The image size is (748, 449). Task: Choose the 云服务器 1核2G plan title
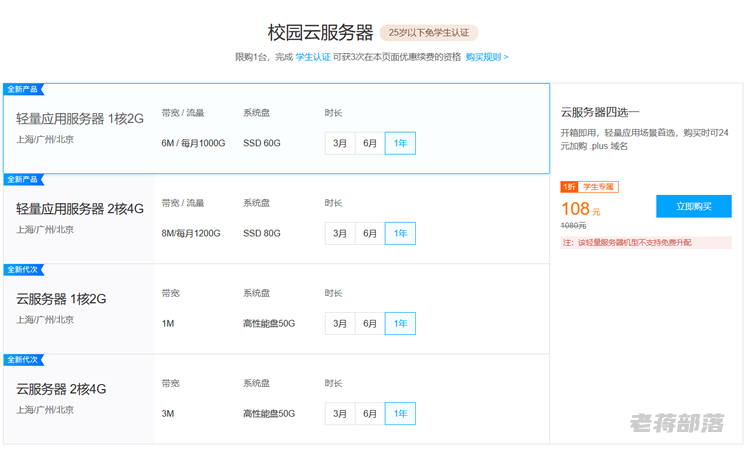(x=61, y=299)
